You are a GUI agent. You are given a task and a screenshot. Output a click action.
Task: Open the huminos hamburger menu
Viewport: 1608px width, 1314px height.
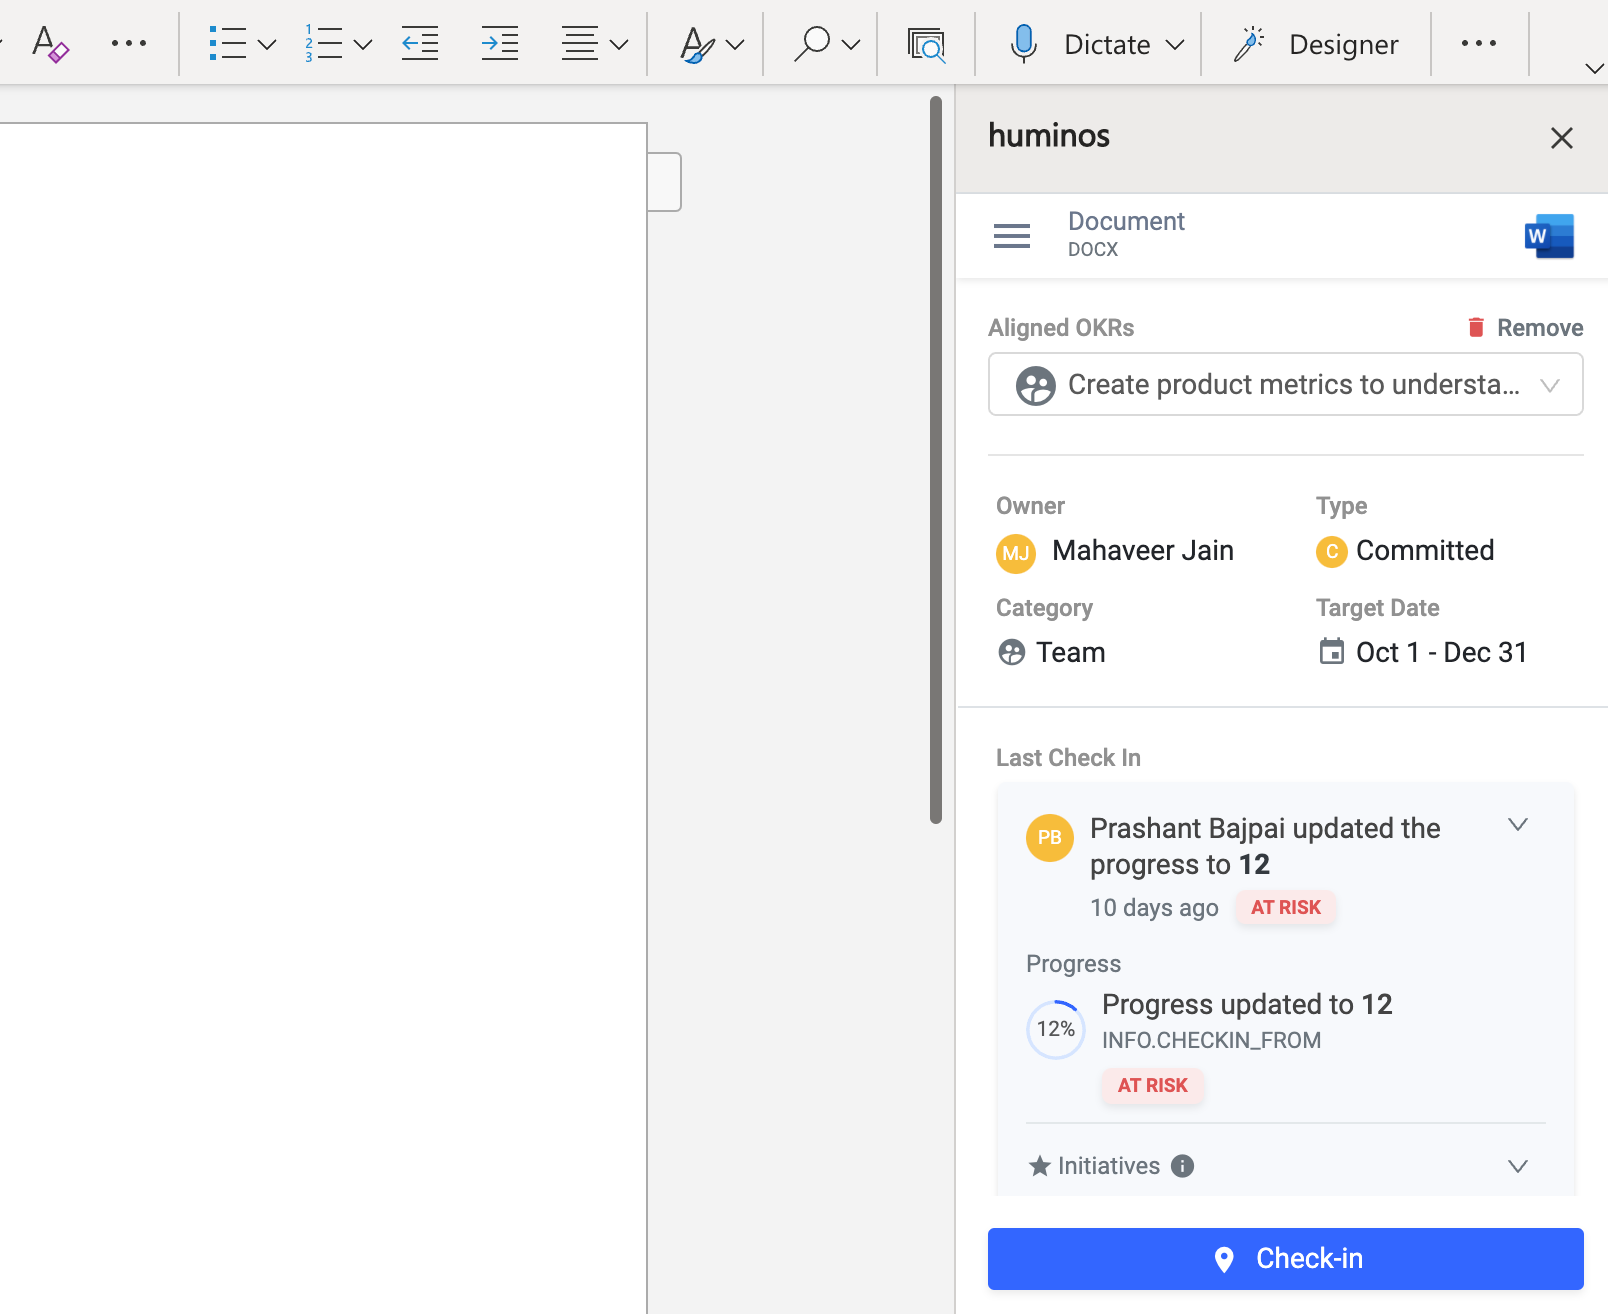click(1012, 236)
